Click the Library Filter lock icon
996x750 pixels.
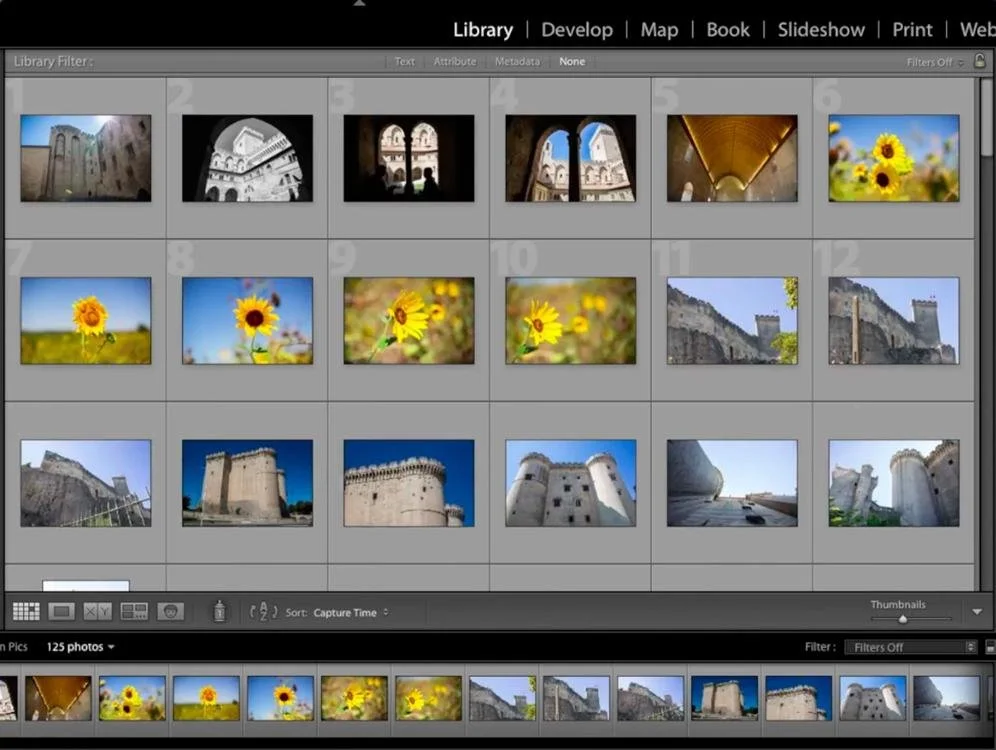(x=980, y=61)
